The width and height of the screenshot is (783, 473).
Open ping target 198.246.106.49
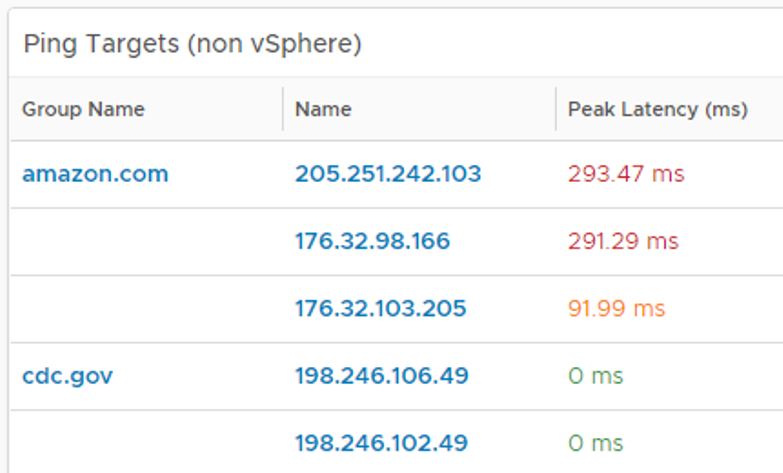click(381, 376)
